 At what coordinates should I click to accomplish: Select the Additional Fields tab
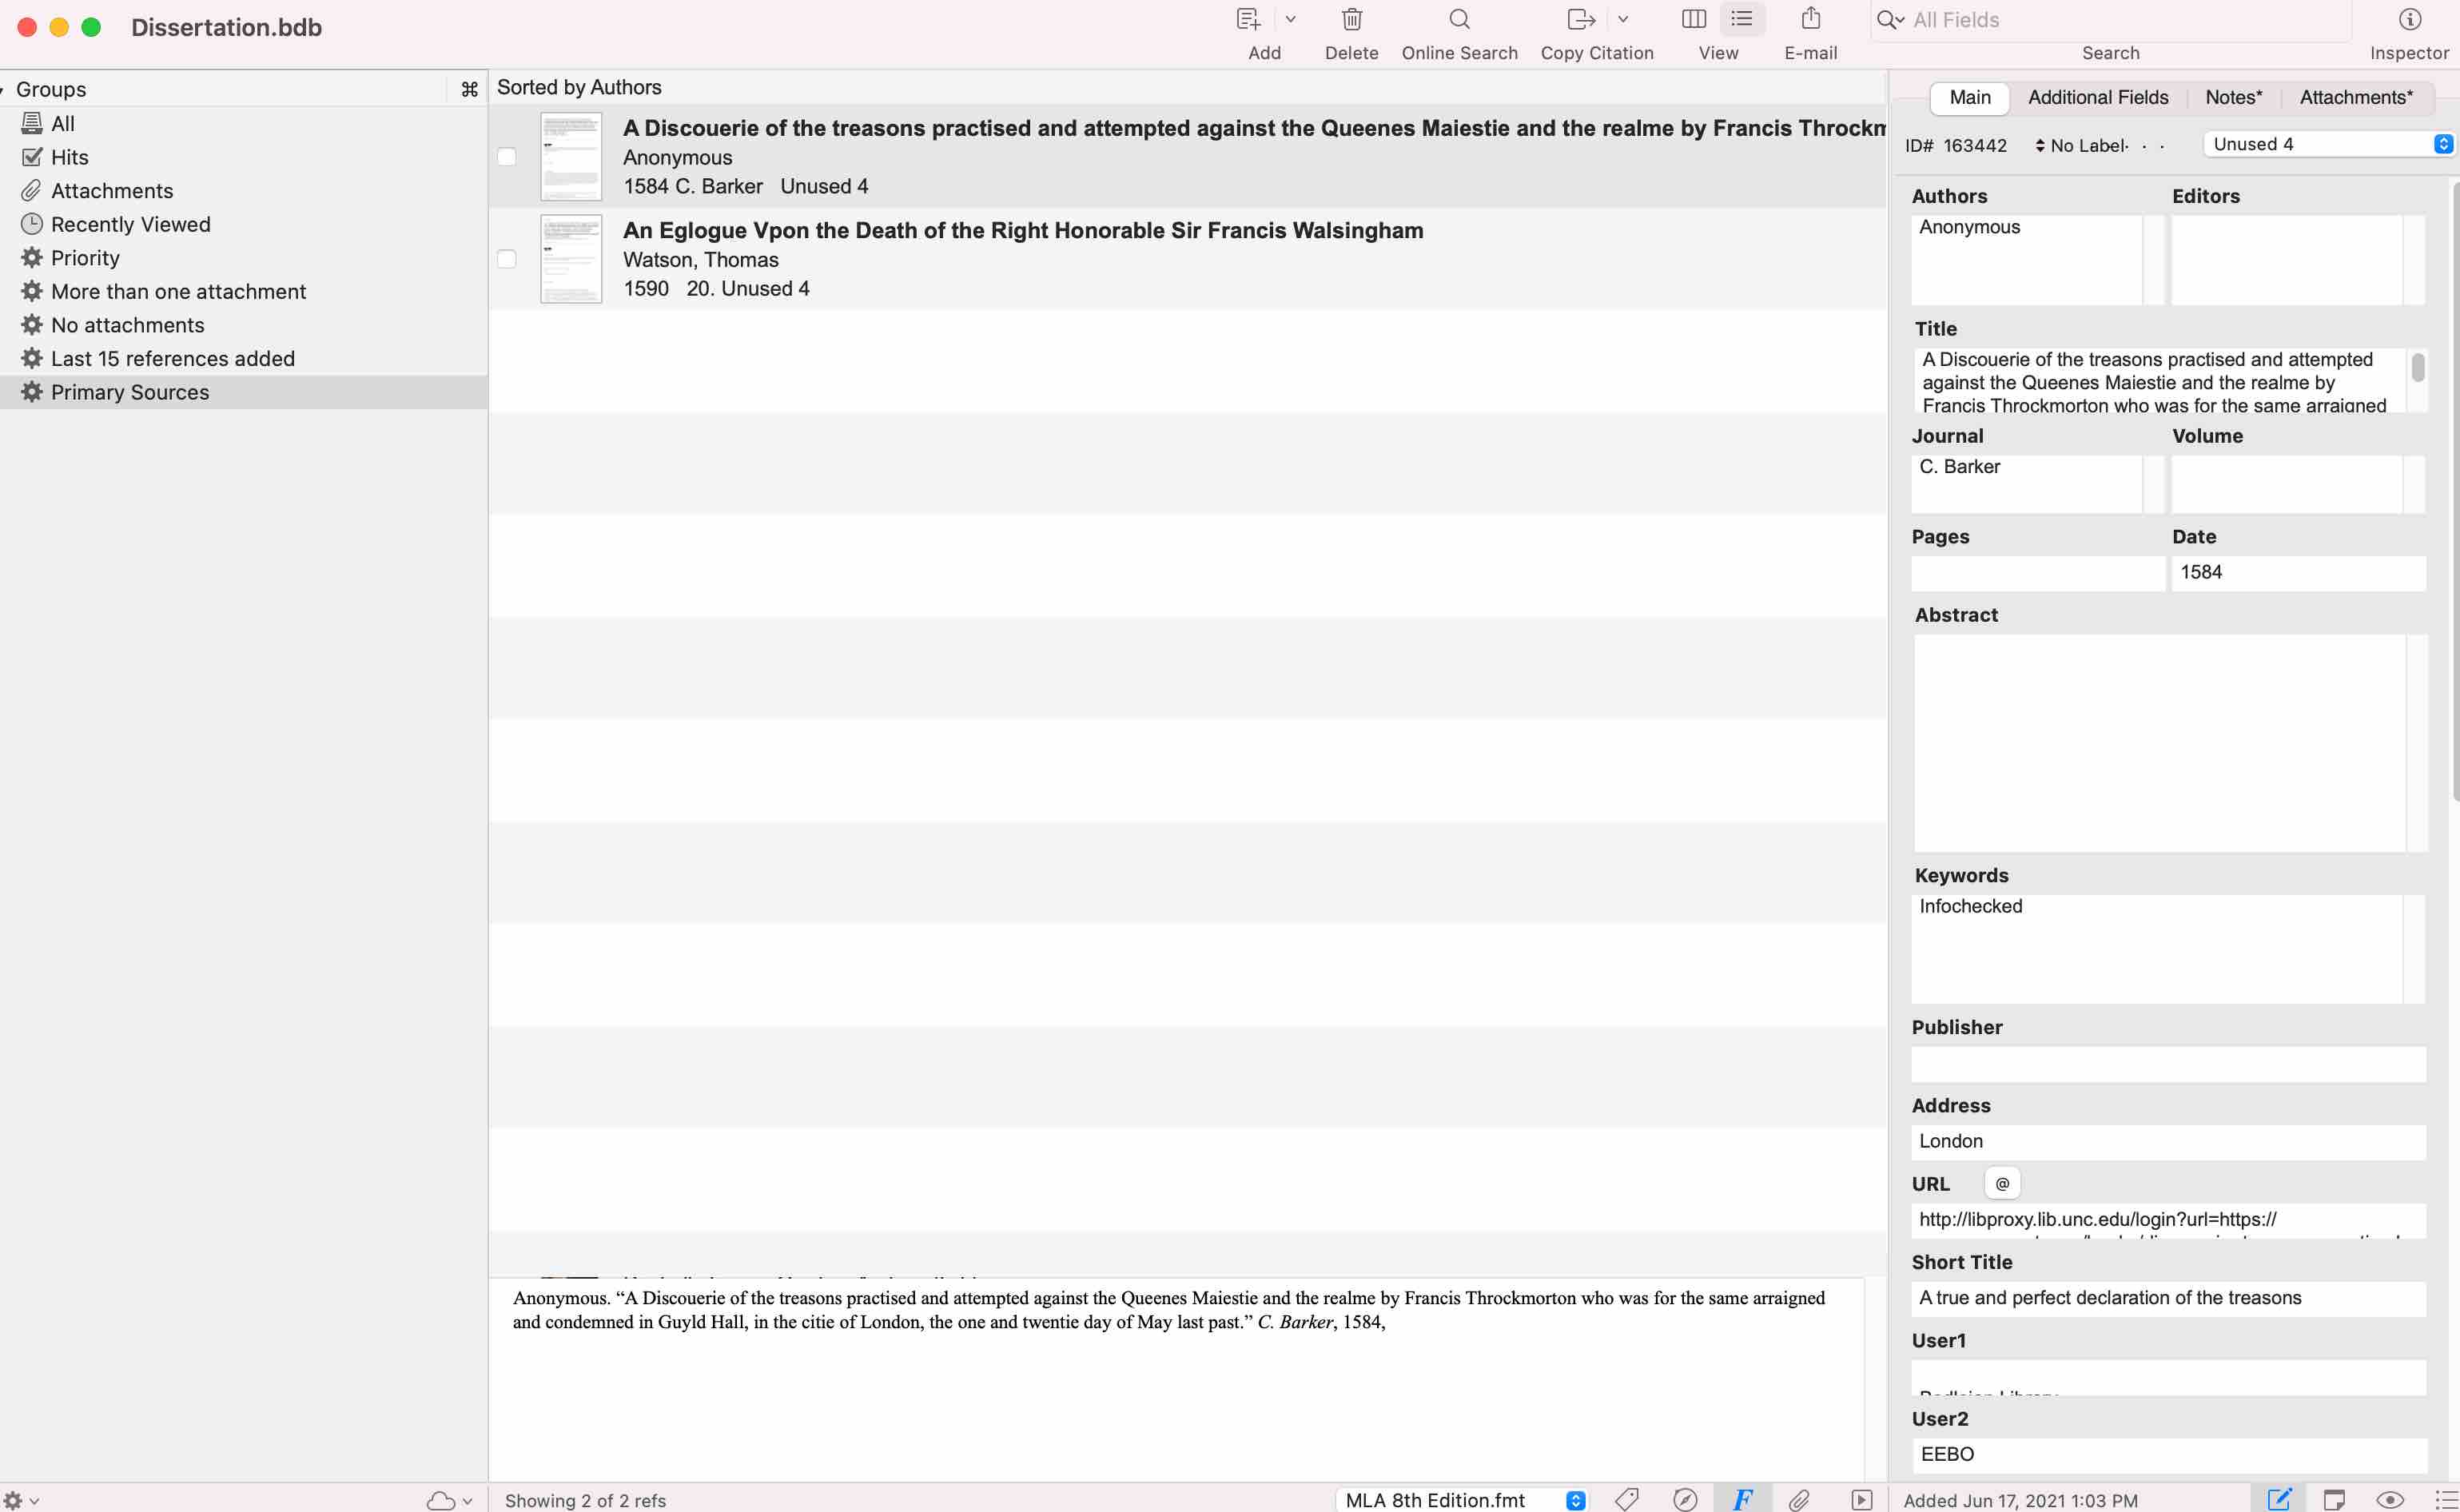[x=2098, y=97]
